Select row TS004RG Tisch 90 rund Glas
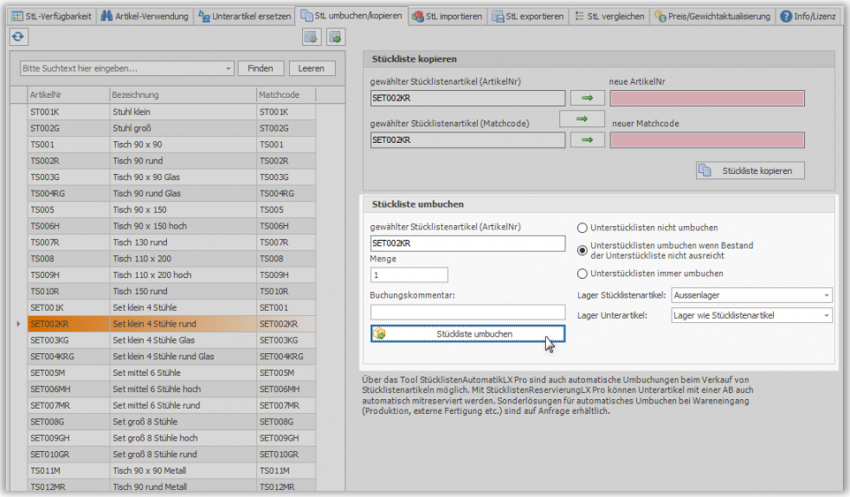 [x=171, y=193]
